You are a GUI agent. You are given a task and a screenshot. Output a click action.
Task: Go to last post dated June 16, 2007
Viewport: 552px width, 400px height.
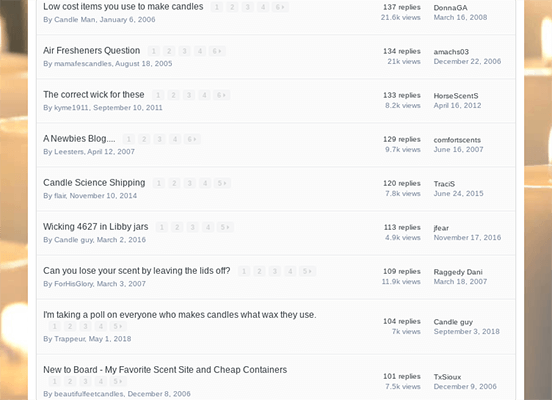tap(458, 149)
